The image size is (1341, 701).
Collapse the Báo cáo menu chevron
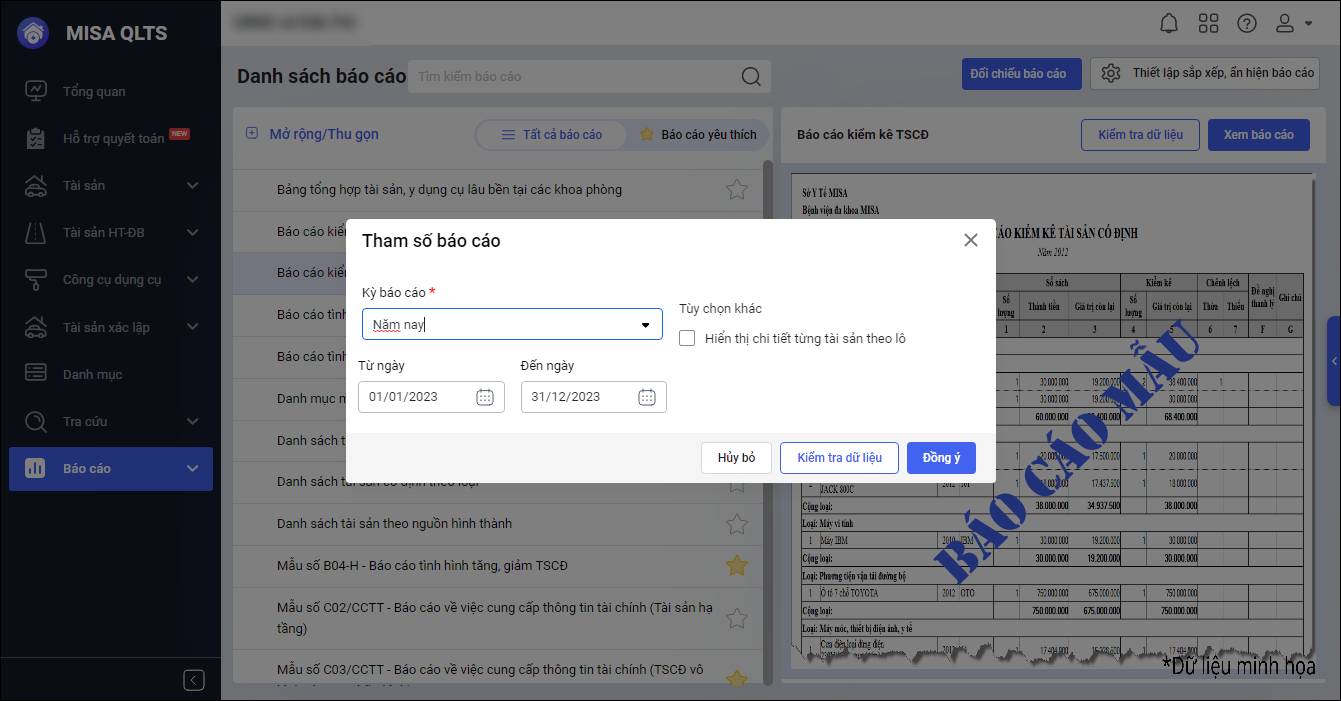point(193,468)
